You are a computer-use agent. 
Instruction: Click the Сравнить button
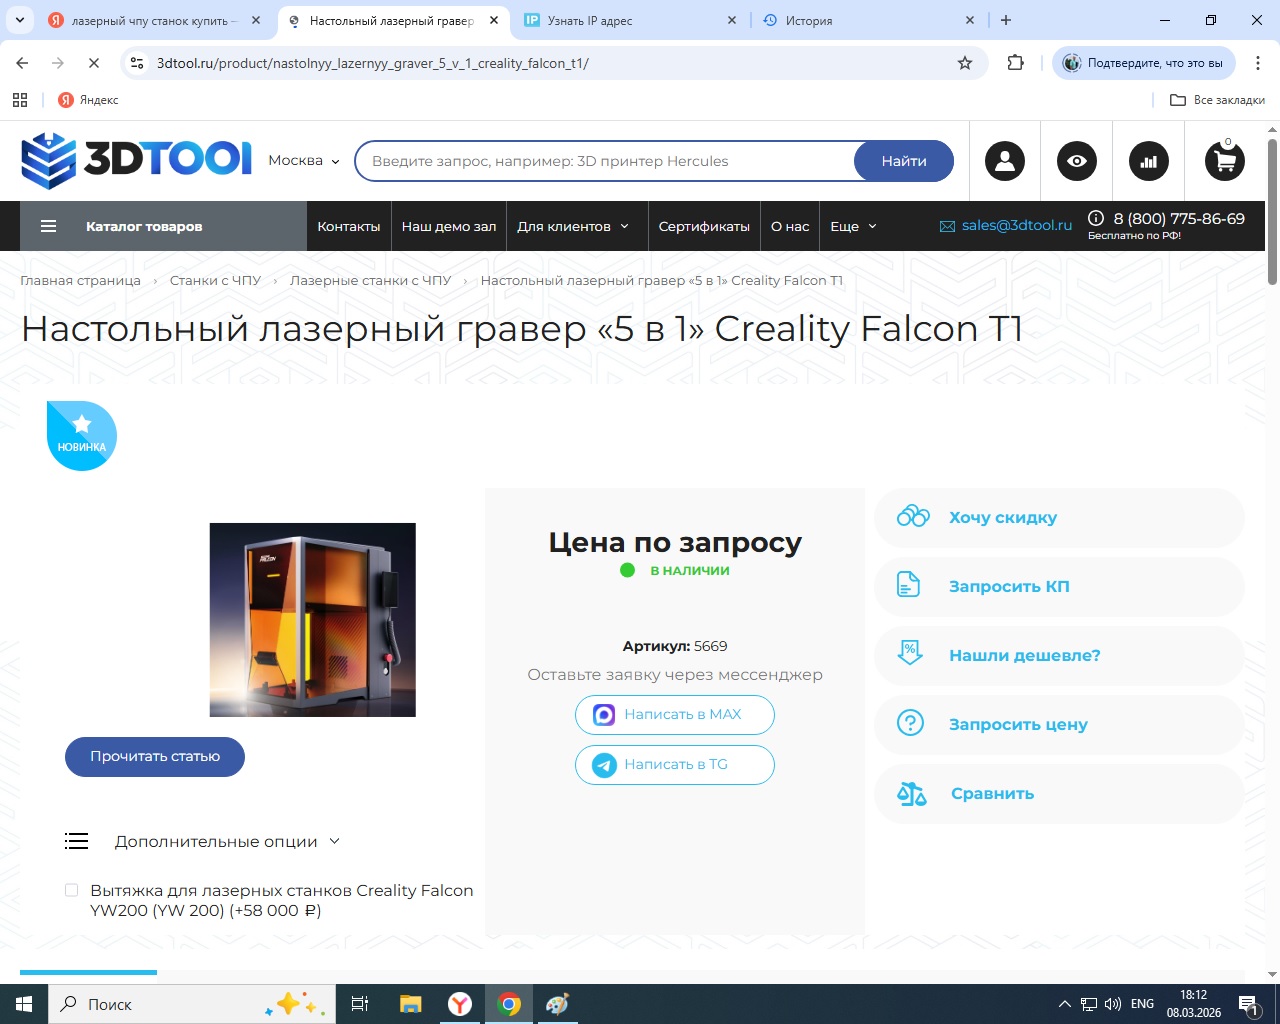click(1059, 793)
